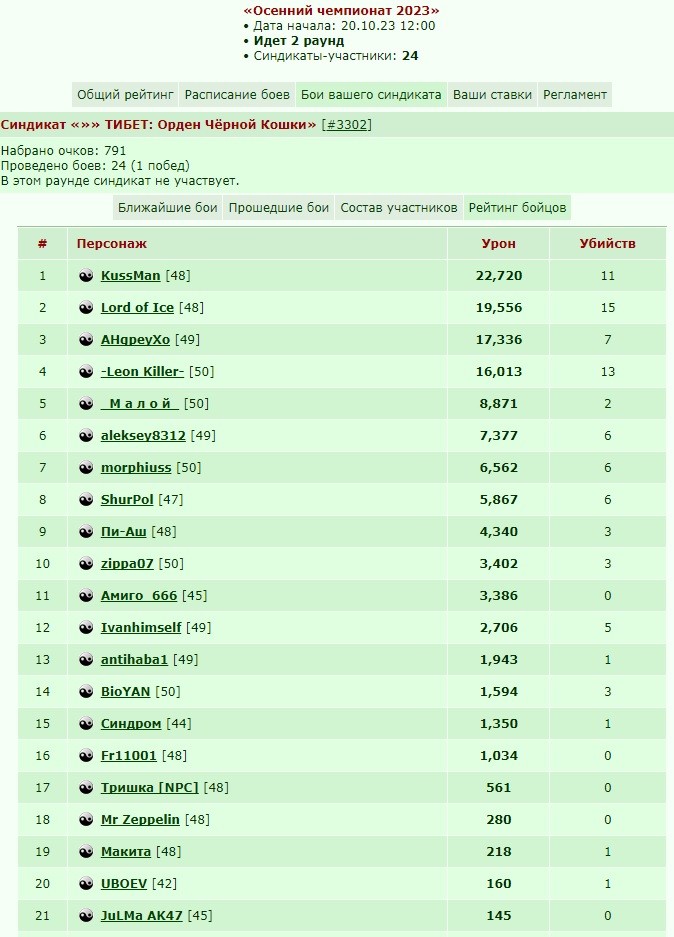Image resolution: width=674 pixels, height=937 pixels.
Task: Switch to Расписание боев tab
Action: [x=237, y=94]
